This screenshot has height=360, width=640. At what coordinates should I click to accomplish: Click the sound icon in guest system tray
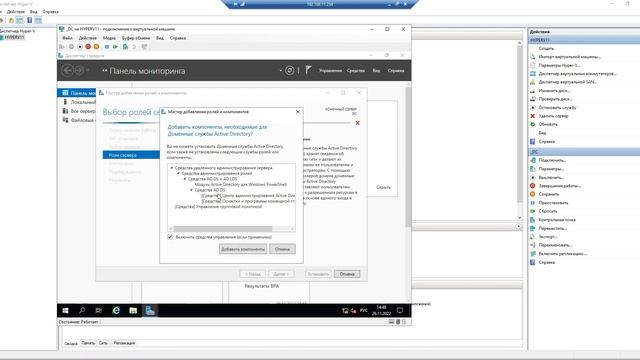click(353, 311)
